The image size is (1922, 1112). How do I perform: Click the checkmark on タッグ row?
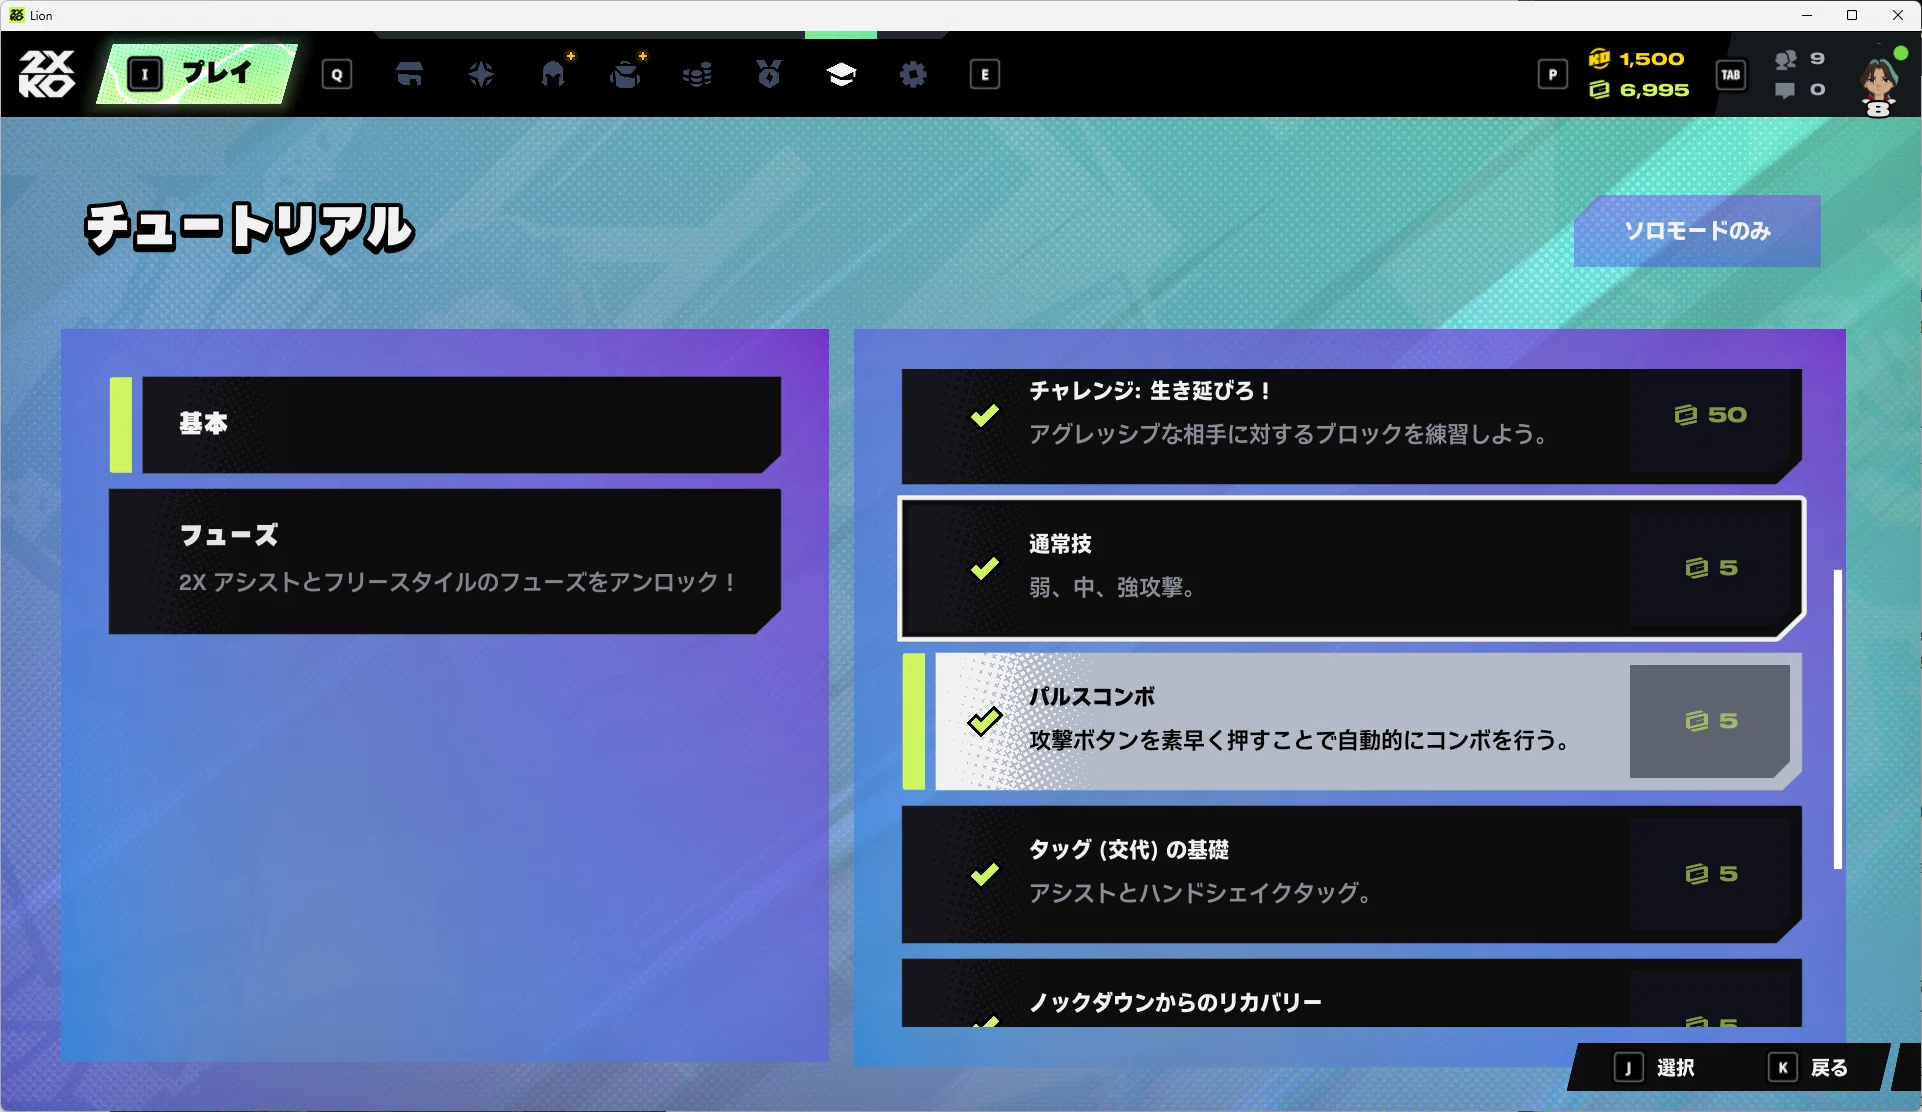[985, 874]
